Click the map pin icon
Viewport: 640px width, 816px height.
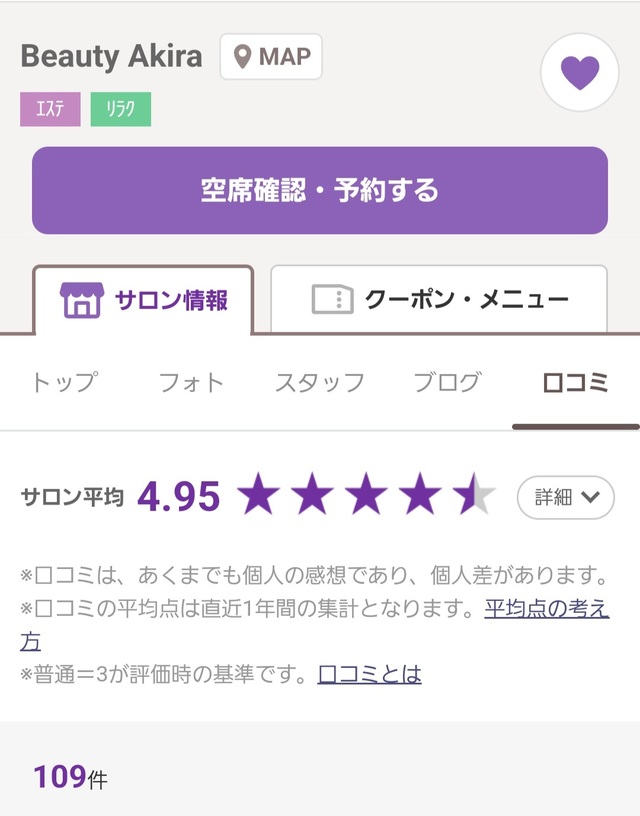click(242, 57)
